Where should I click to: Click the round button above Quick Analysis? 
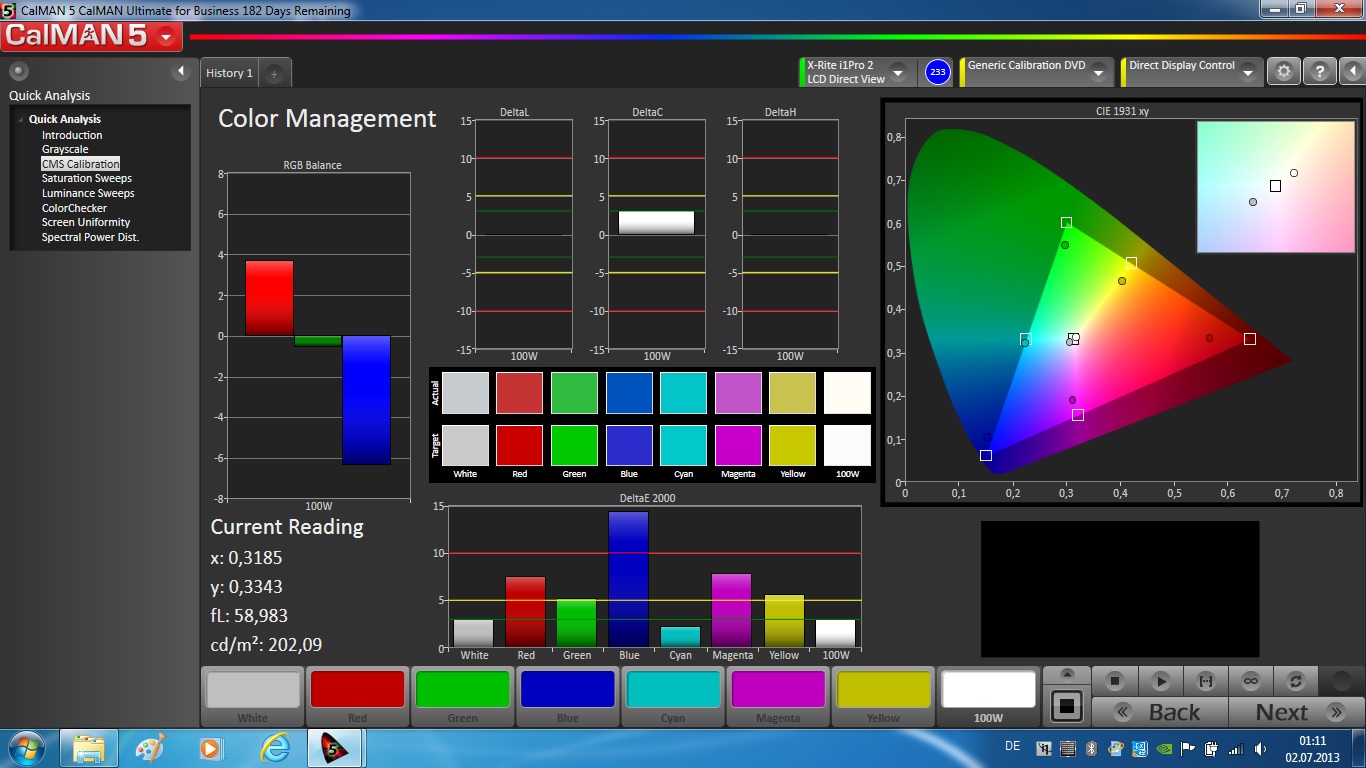[x=19, y=71]
